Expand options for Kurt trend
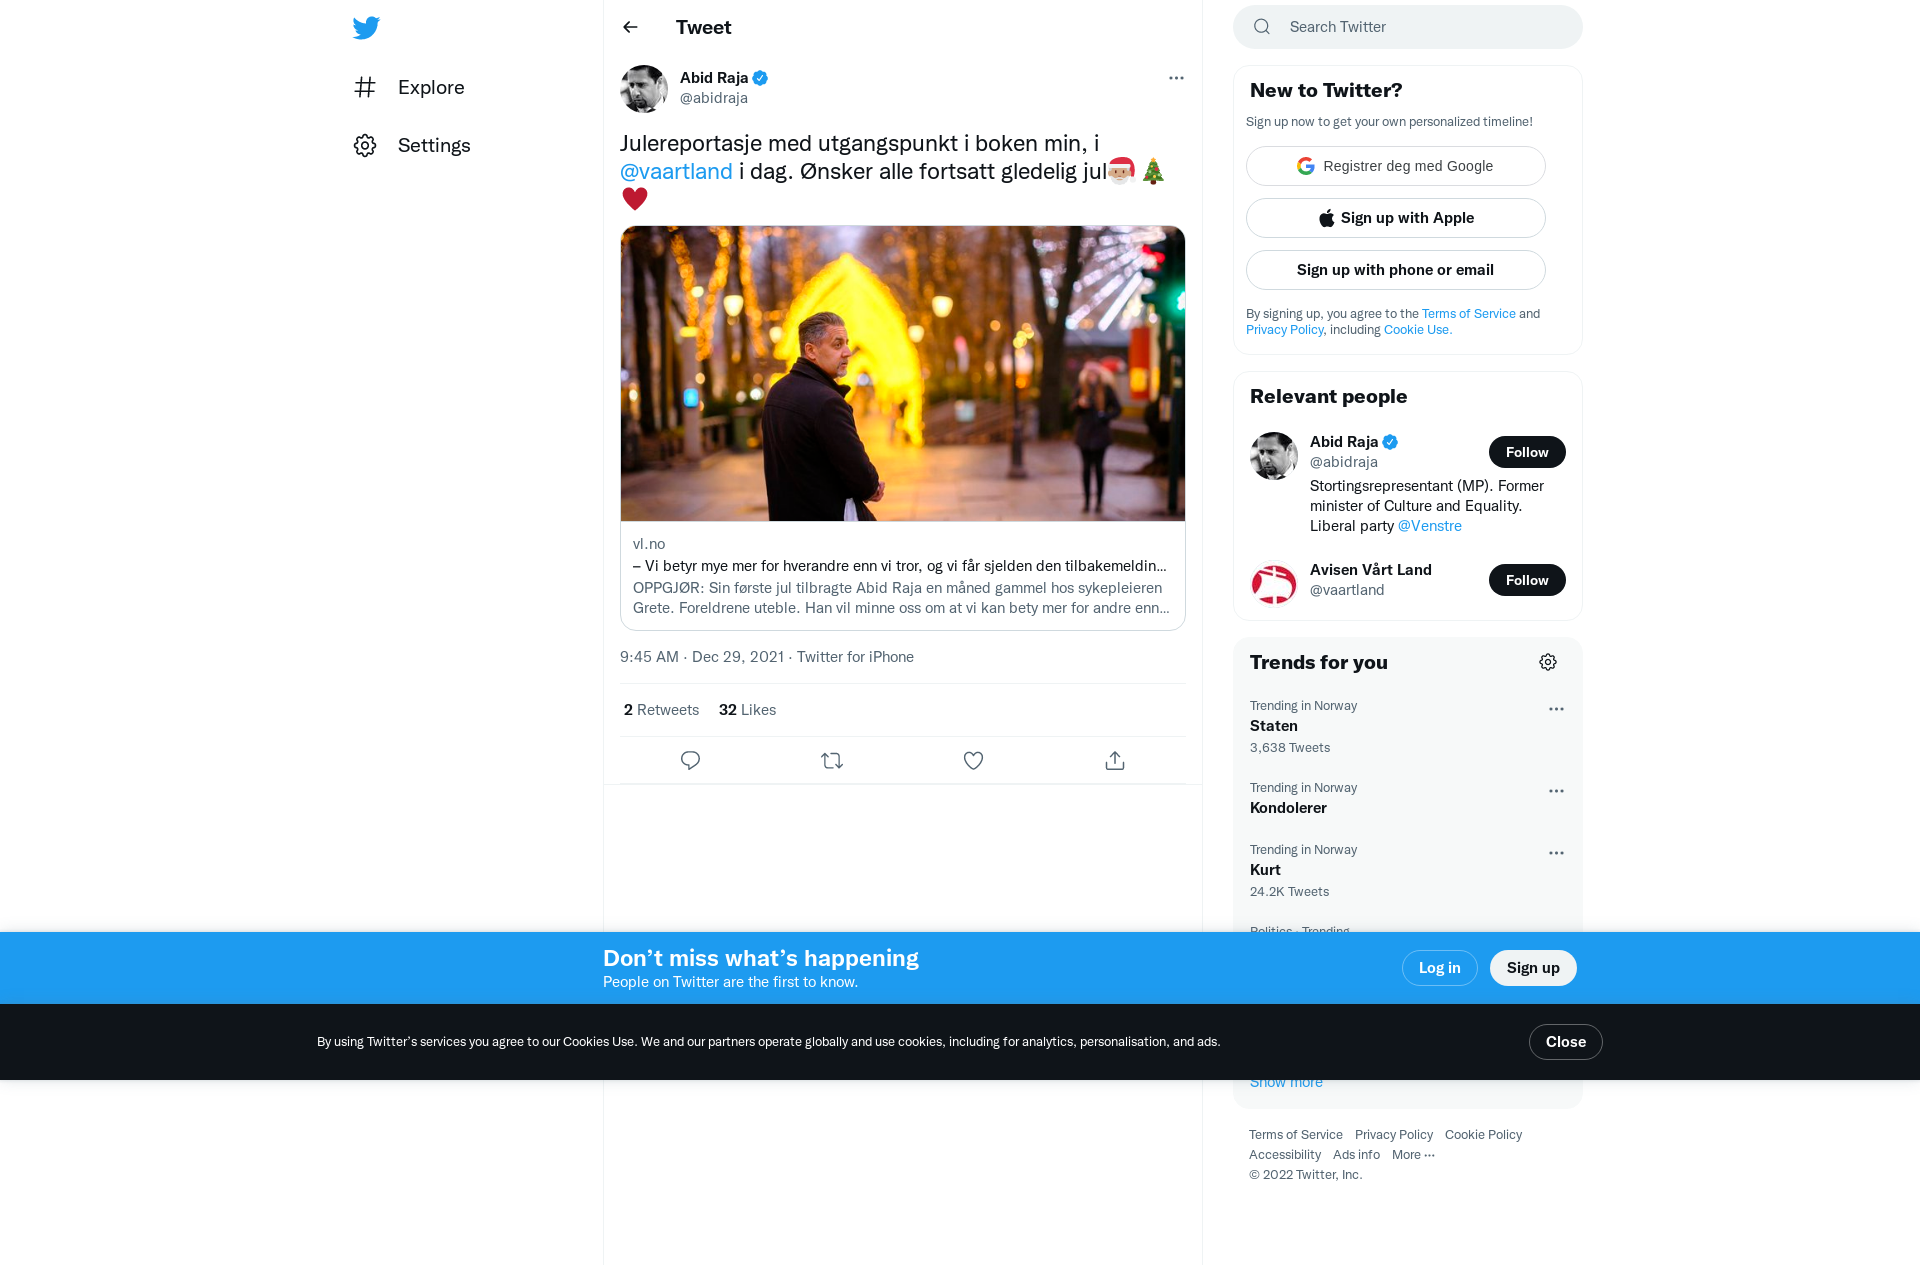 [x=1556, y=853]
